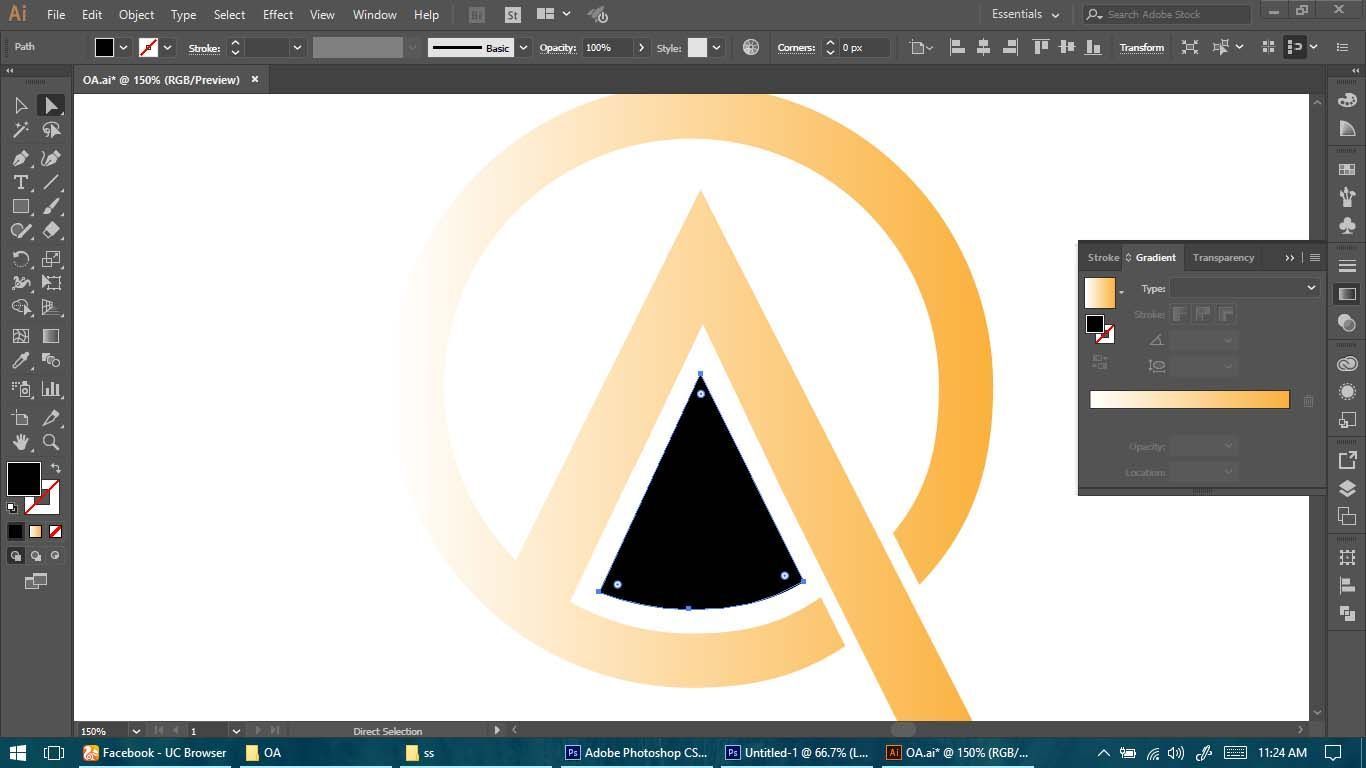Choose the Gradient tool in toolbox
Viewport: 1366px width, 768px height.
point(51,336)
